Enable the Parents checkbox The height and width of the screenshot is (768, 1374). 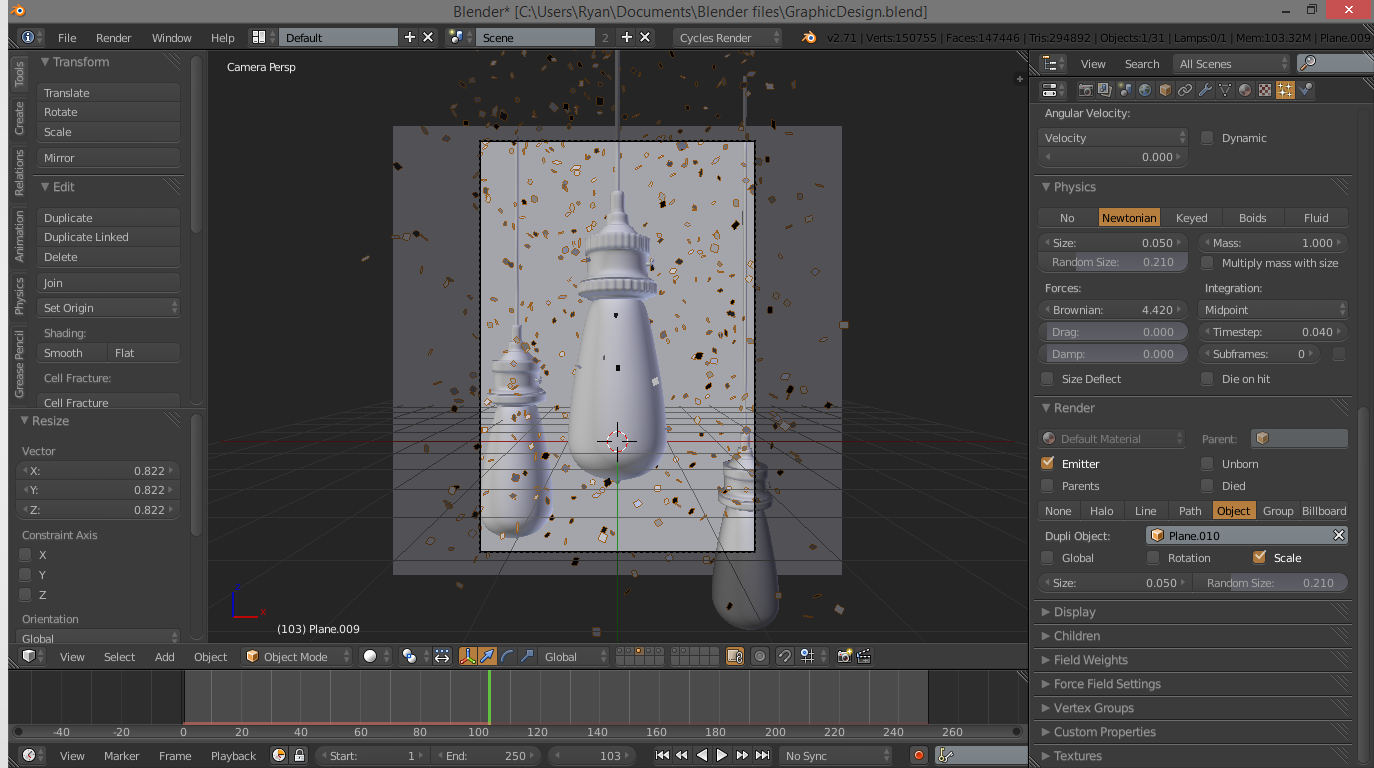pos(1047,486)
